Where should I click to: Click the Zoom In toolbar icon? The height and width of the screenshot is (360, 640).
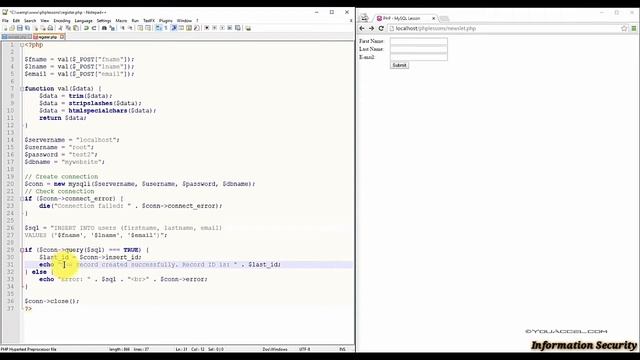tap(123, 28)
